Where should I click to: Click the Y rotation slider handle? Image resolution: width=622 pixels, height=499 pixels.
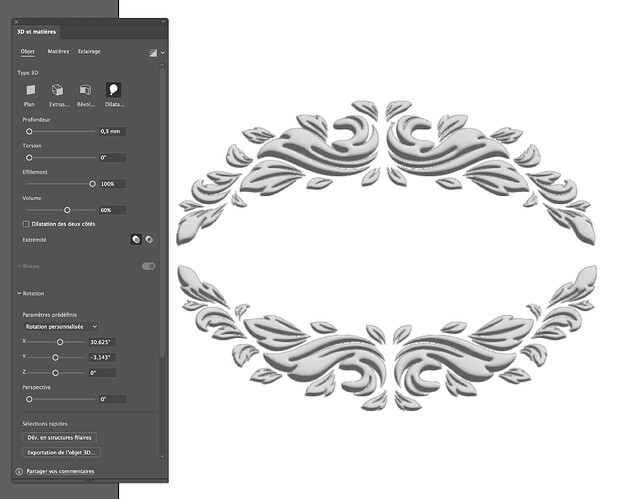[x=55, y=357]
